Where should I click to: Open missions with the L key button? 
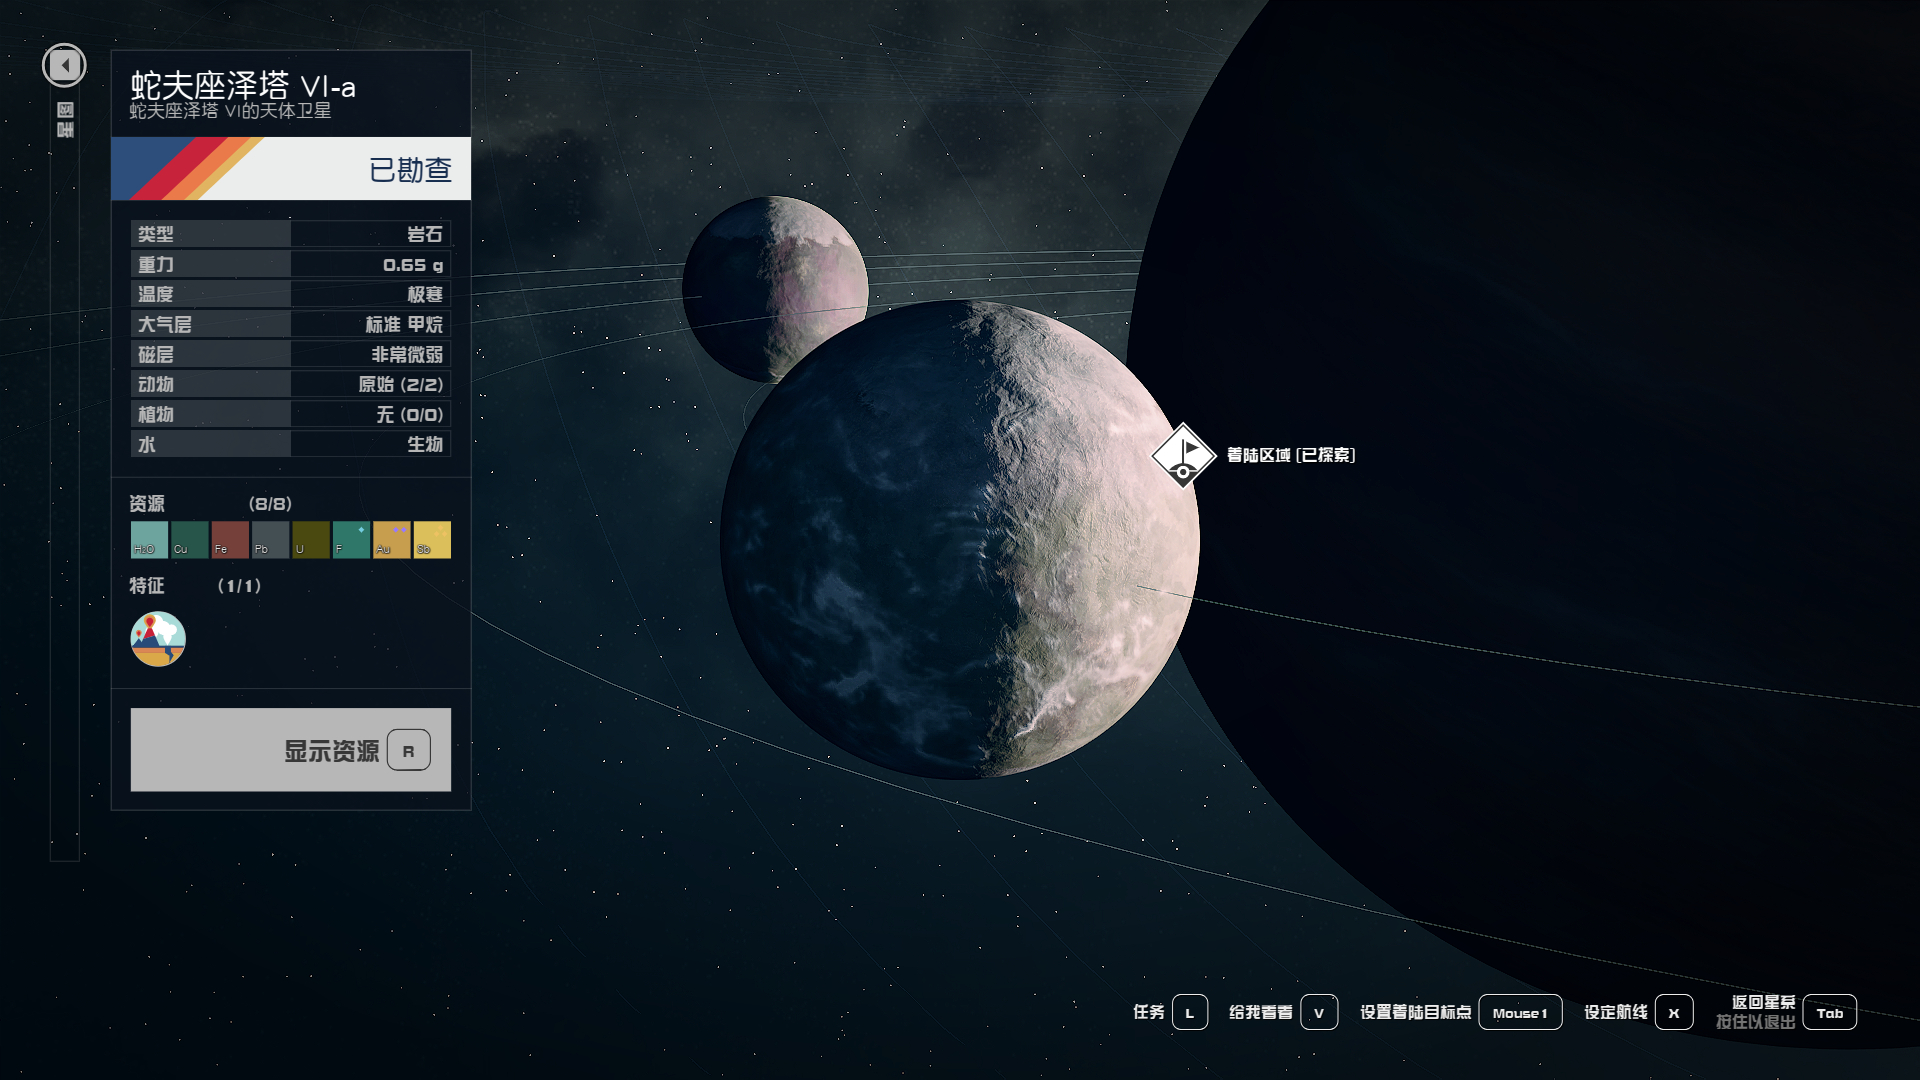pyautogui.click(x=1190, y=1013)
